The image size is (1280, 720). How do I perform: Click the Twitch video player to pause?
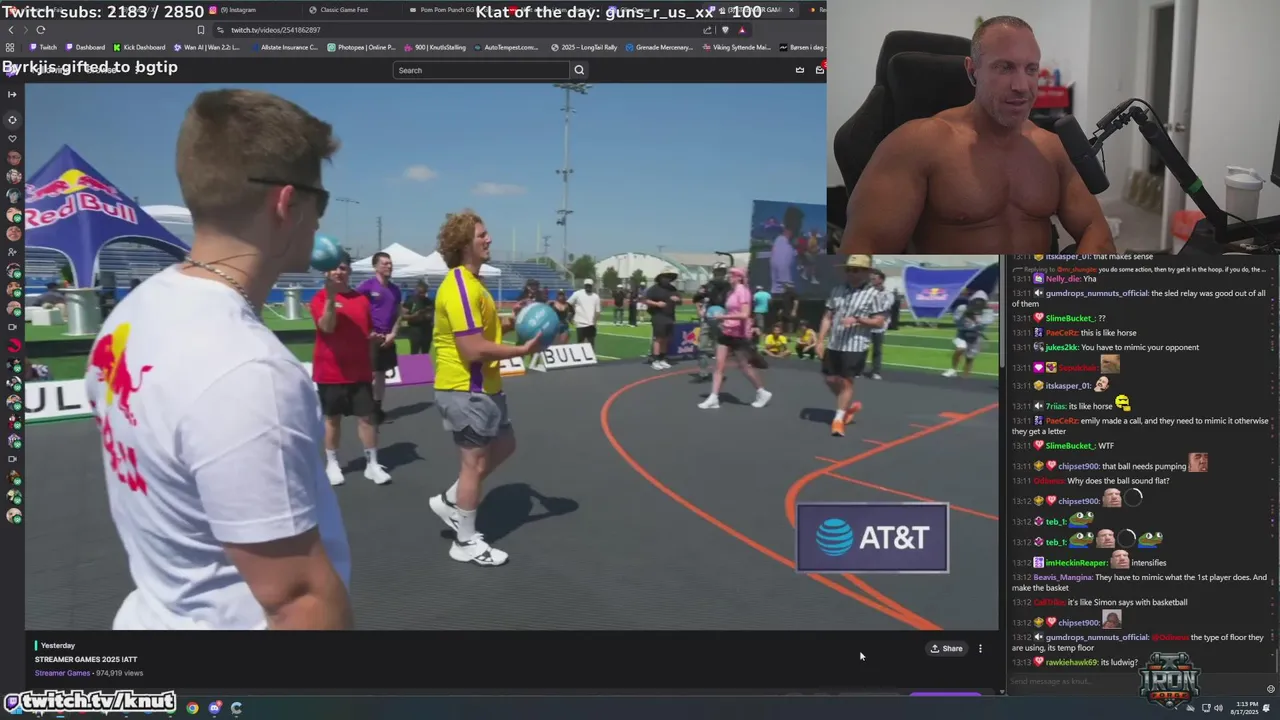[512, 356]
